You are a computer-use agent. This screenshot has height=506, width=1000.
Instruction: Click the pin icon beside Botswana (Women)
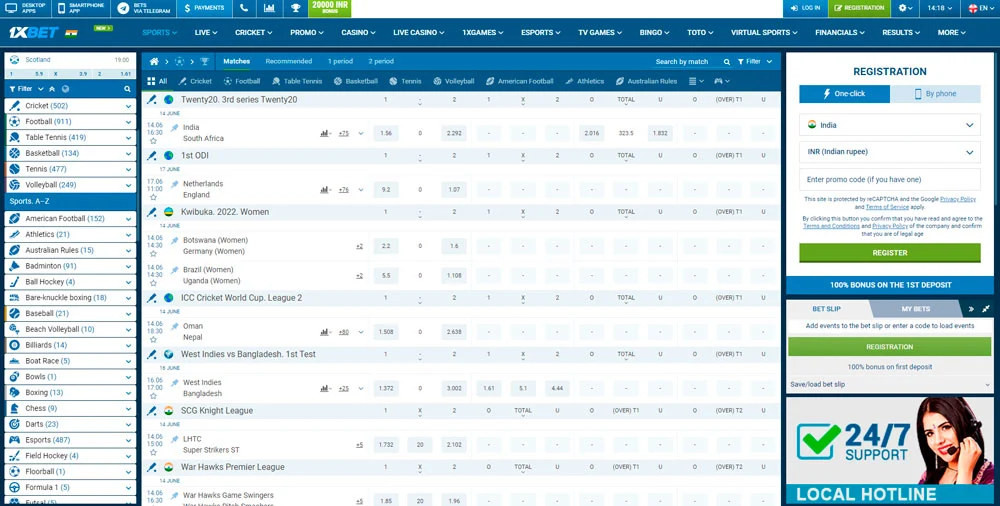(x=175, y=241)
